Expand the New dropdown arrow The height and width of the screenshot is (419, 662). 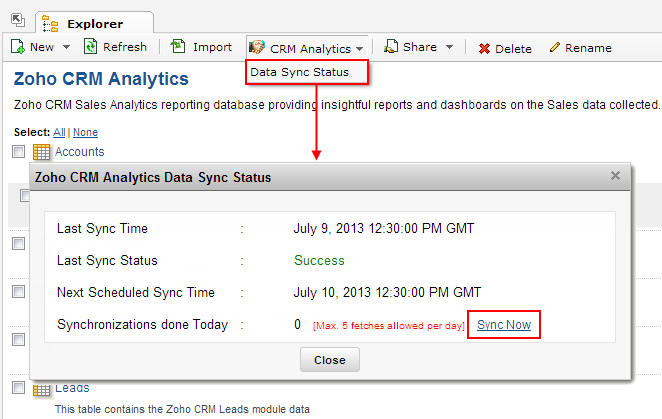66,47
